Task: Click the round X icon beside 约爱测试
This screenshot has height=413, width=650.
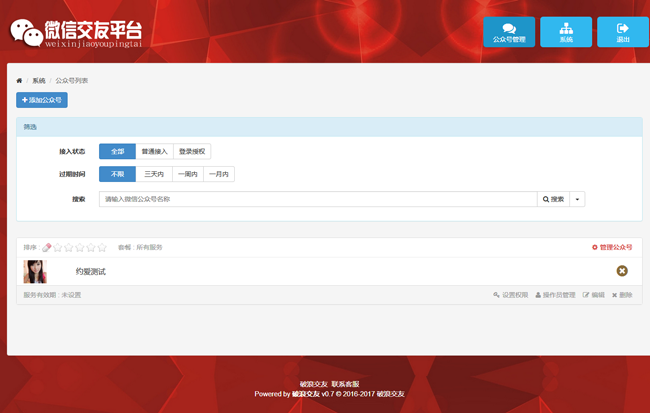Action: [622, 271]
